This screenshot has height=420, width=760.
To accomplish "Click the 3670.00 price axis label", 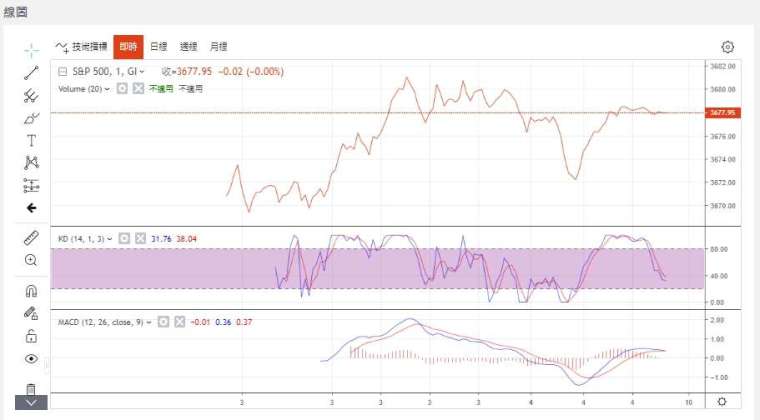I will [723, 206].
